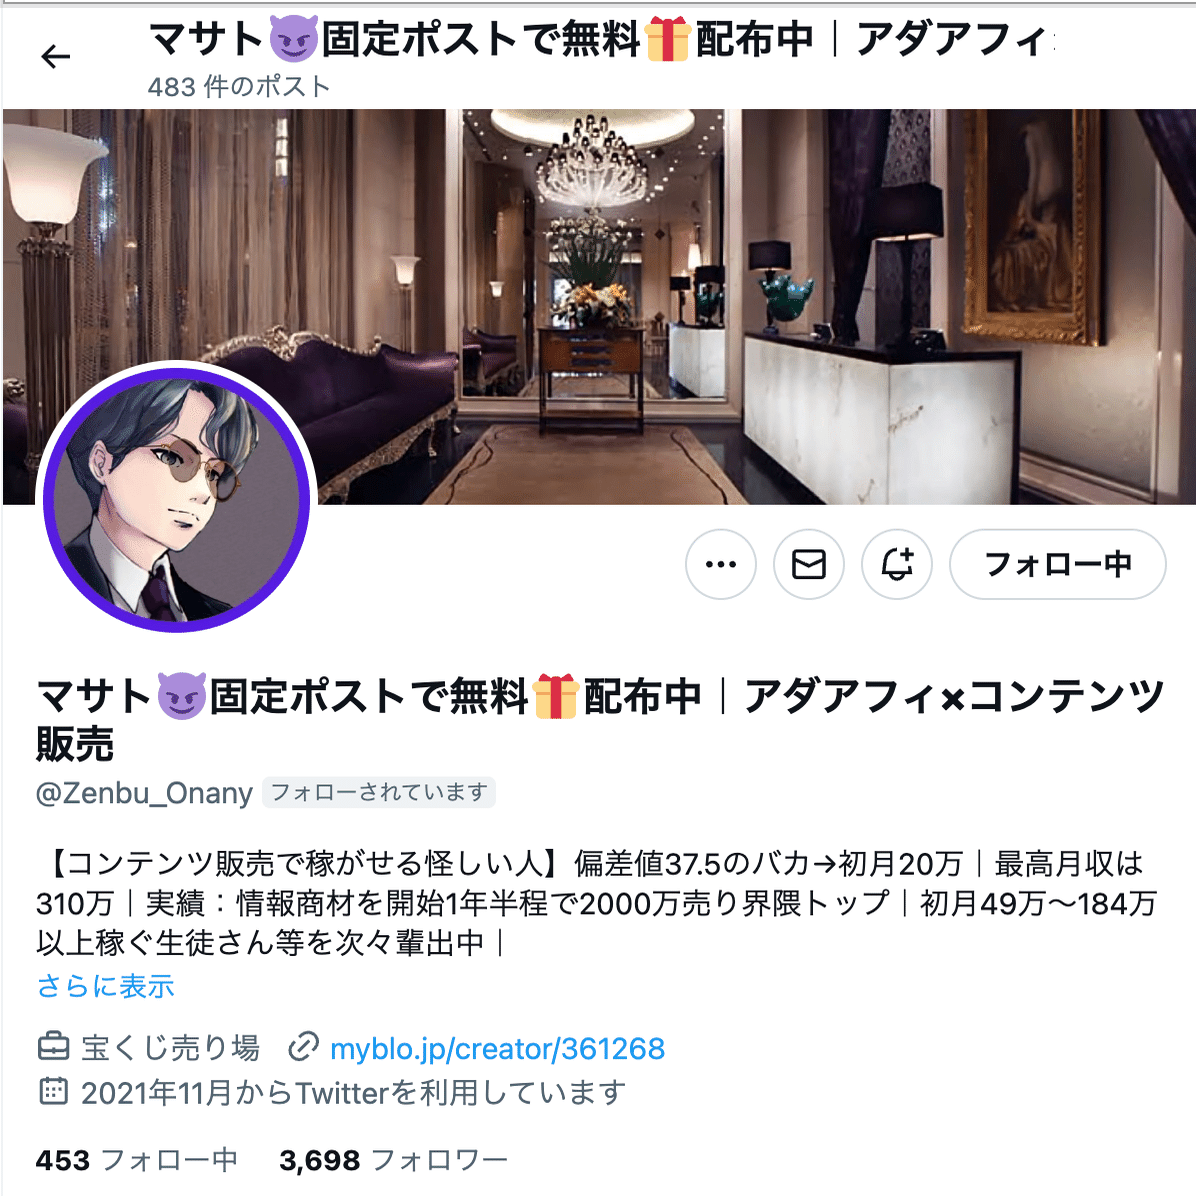Viewport: 1196px width, 1196px height.
Task: Click the chain link icon beside myblo.jp
Action: (x=303, y=1047)
